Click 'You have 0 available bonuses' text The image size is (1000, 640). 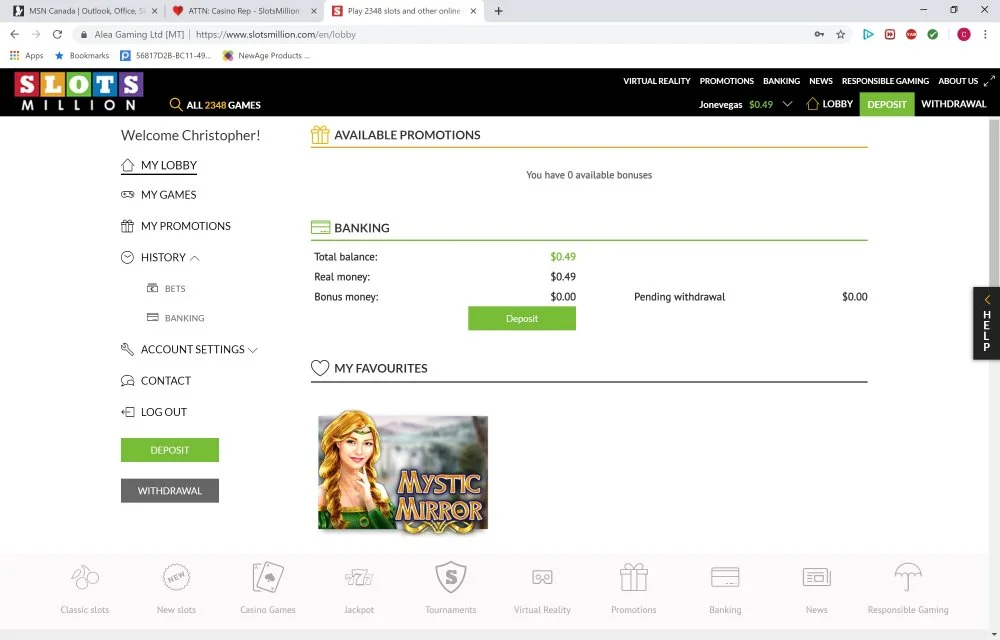pyautogui.click(x=589, y=175)
